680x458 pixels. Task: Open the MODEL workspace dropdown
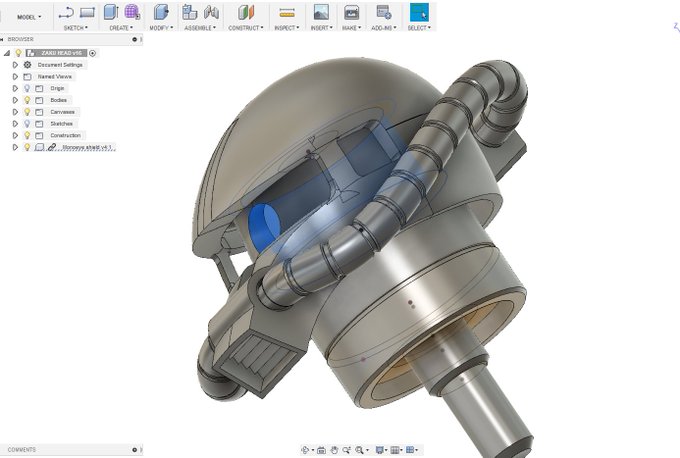[29, 17]
